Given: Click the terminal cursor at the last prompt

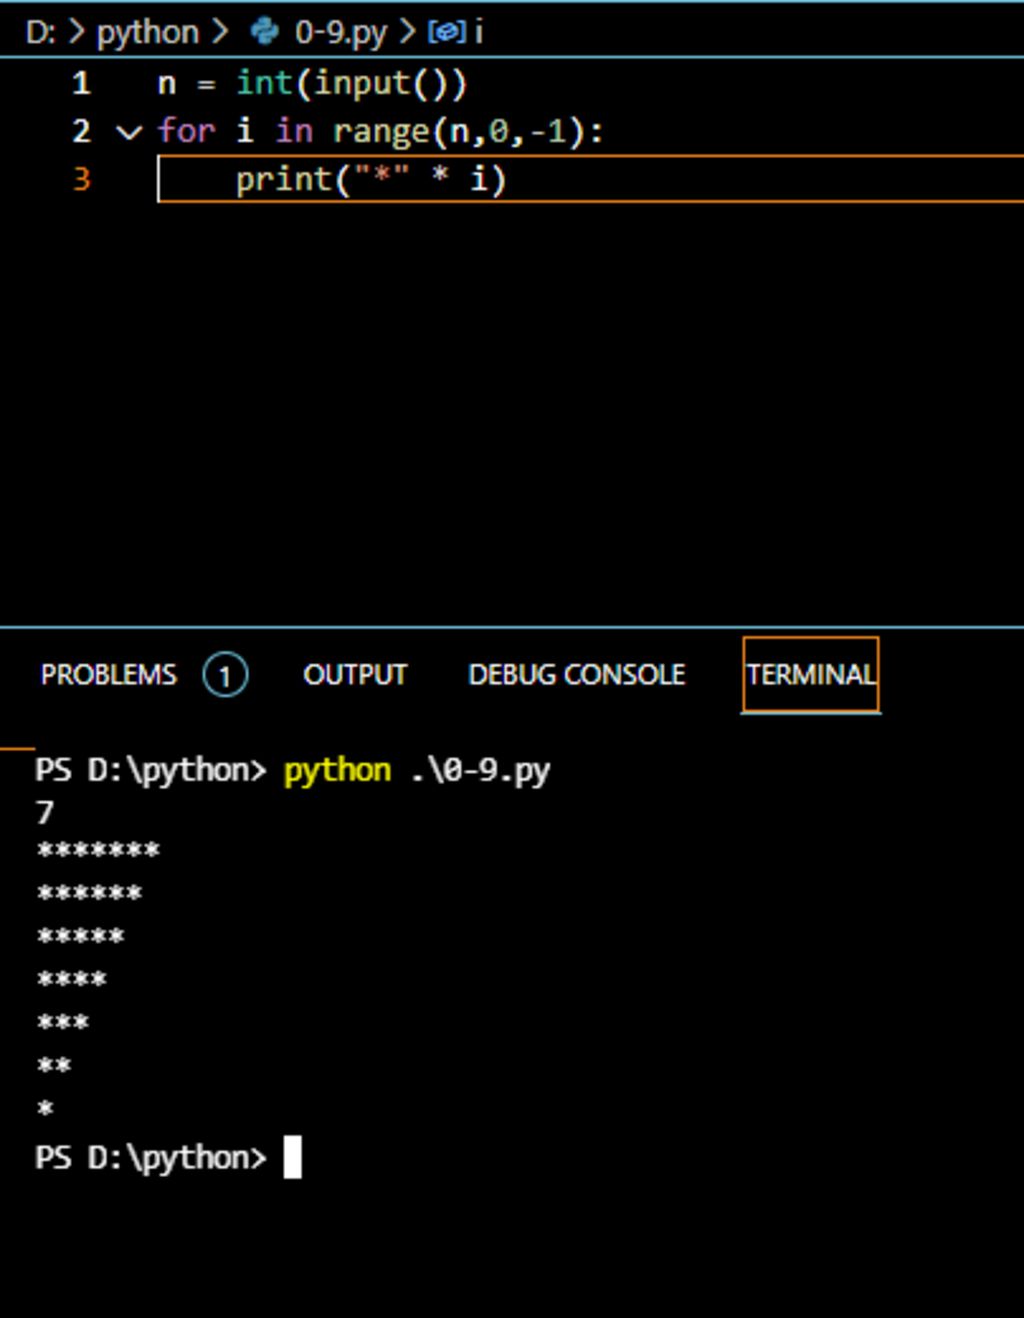Looking at the screenshot, I should pyautogui.click(x=292, y=1157).
